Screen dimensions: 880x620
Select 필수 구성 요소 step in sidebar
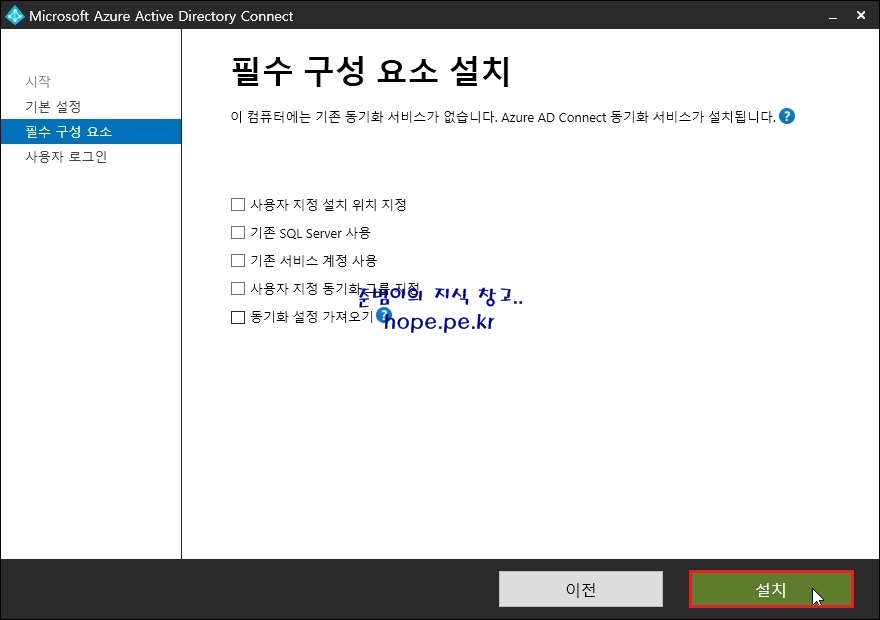click(91, 131)
